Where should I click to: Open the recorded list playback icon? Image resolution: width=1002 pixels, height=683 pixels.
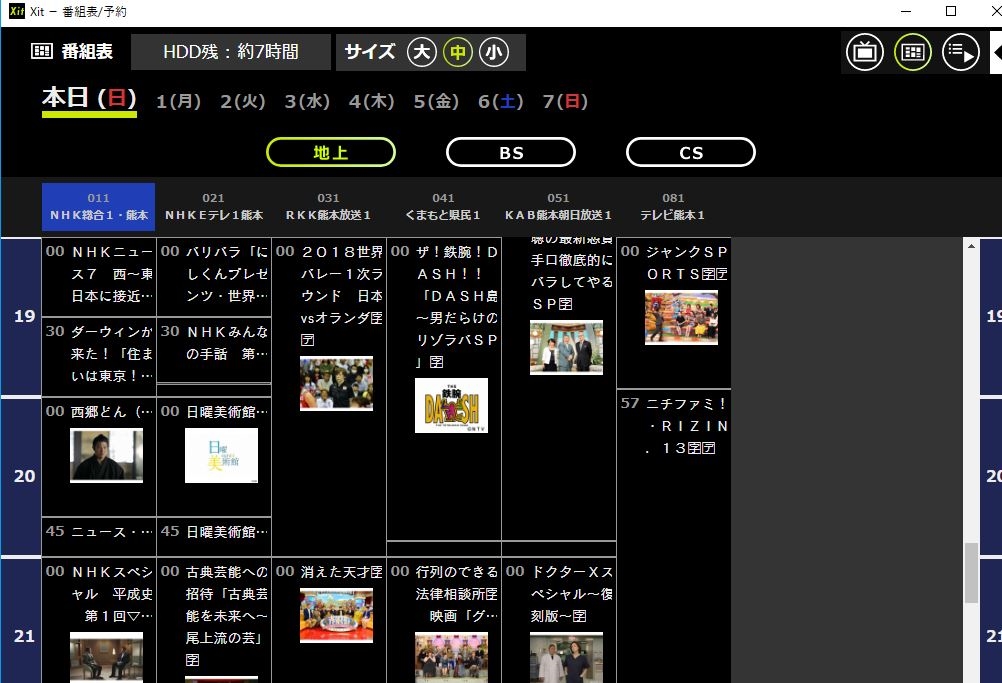pos(960,52)
